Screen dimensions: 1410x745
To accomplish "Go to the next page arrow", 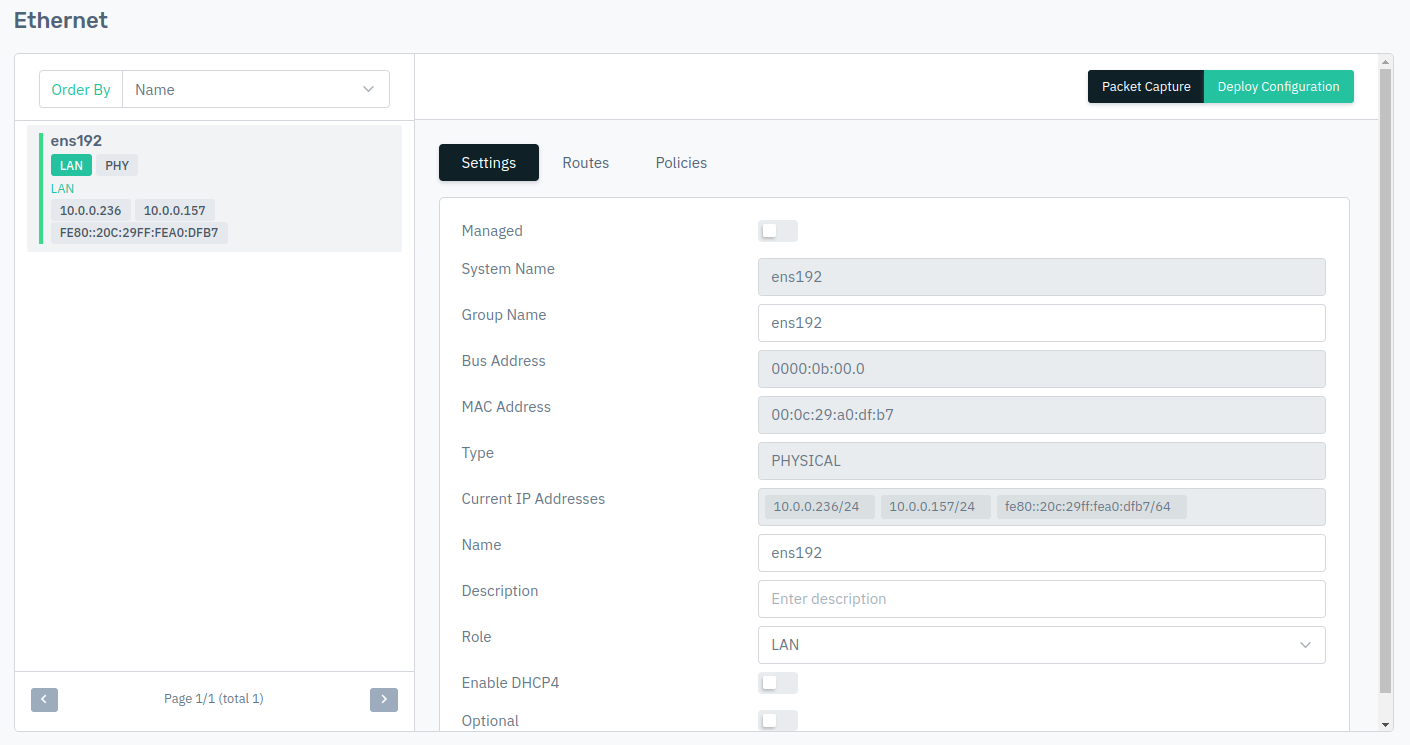I will [384, 699].
